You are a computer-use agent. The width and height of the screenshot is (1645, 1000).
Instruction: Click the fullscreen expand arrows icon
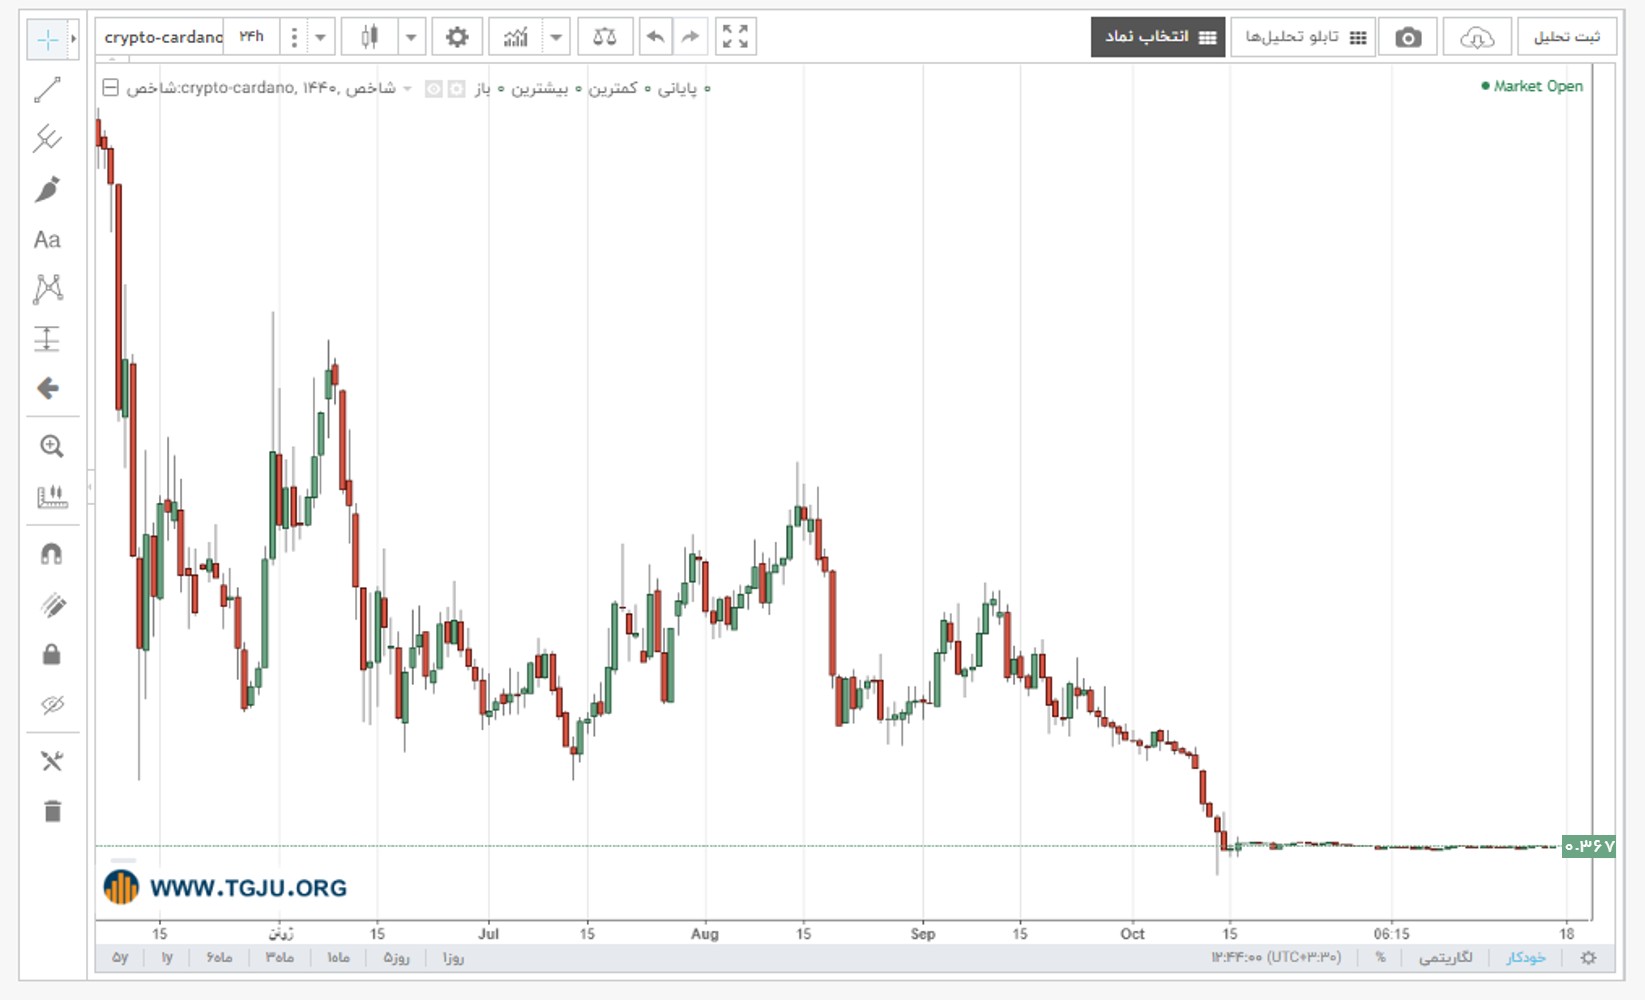point(735,37)
